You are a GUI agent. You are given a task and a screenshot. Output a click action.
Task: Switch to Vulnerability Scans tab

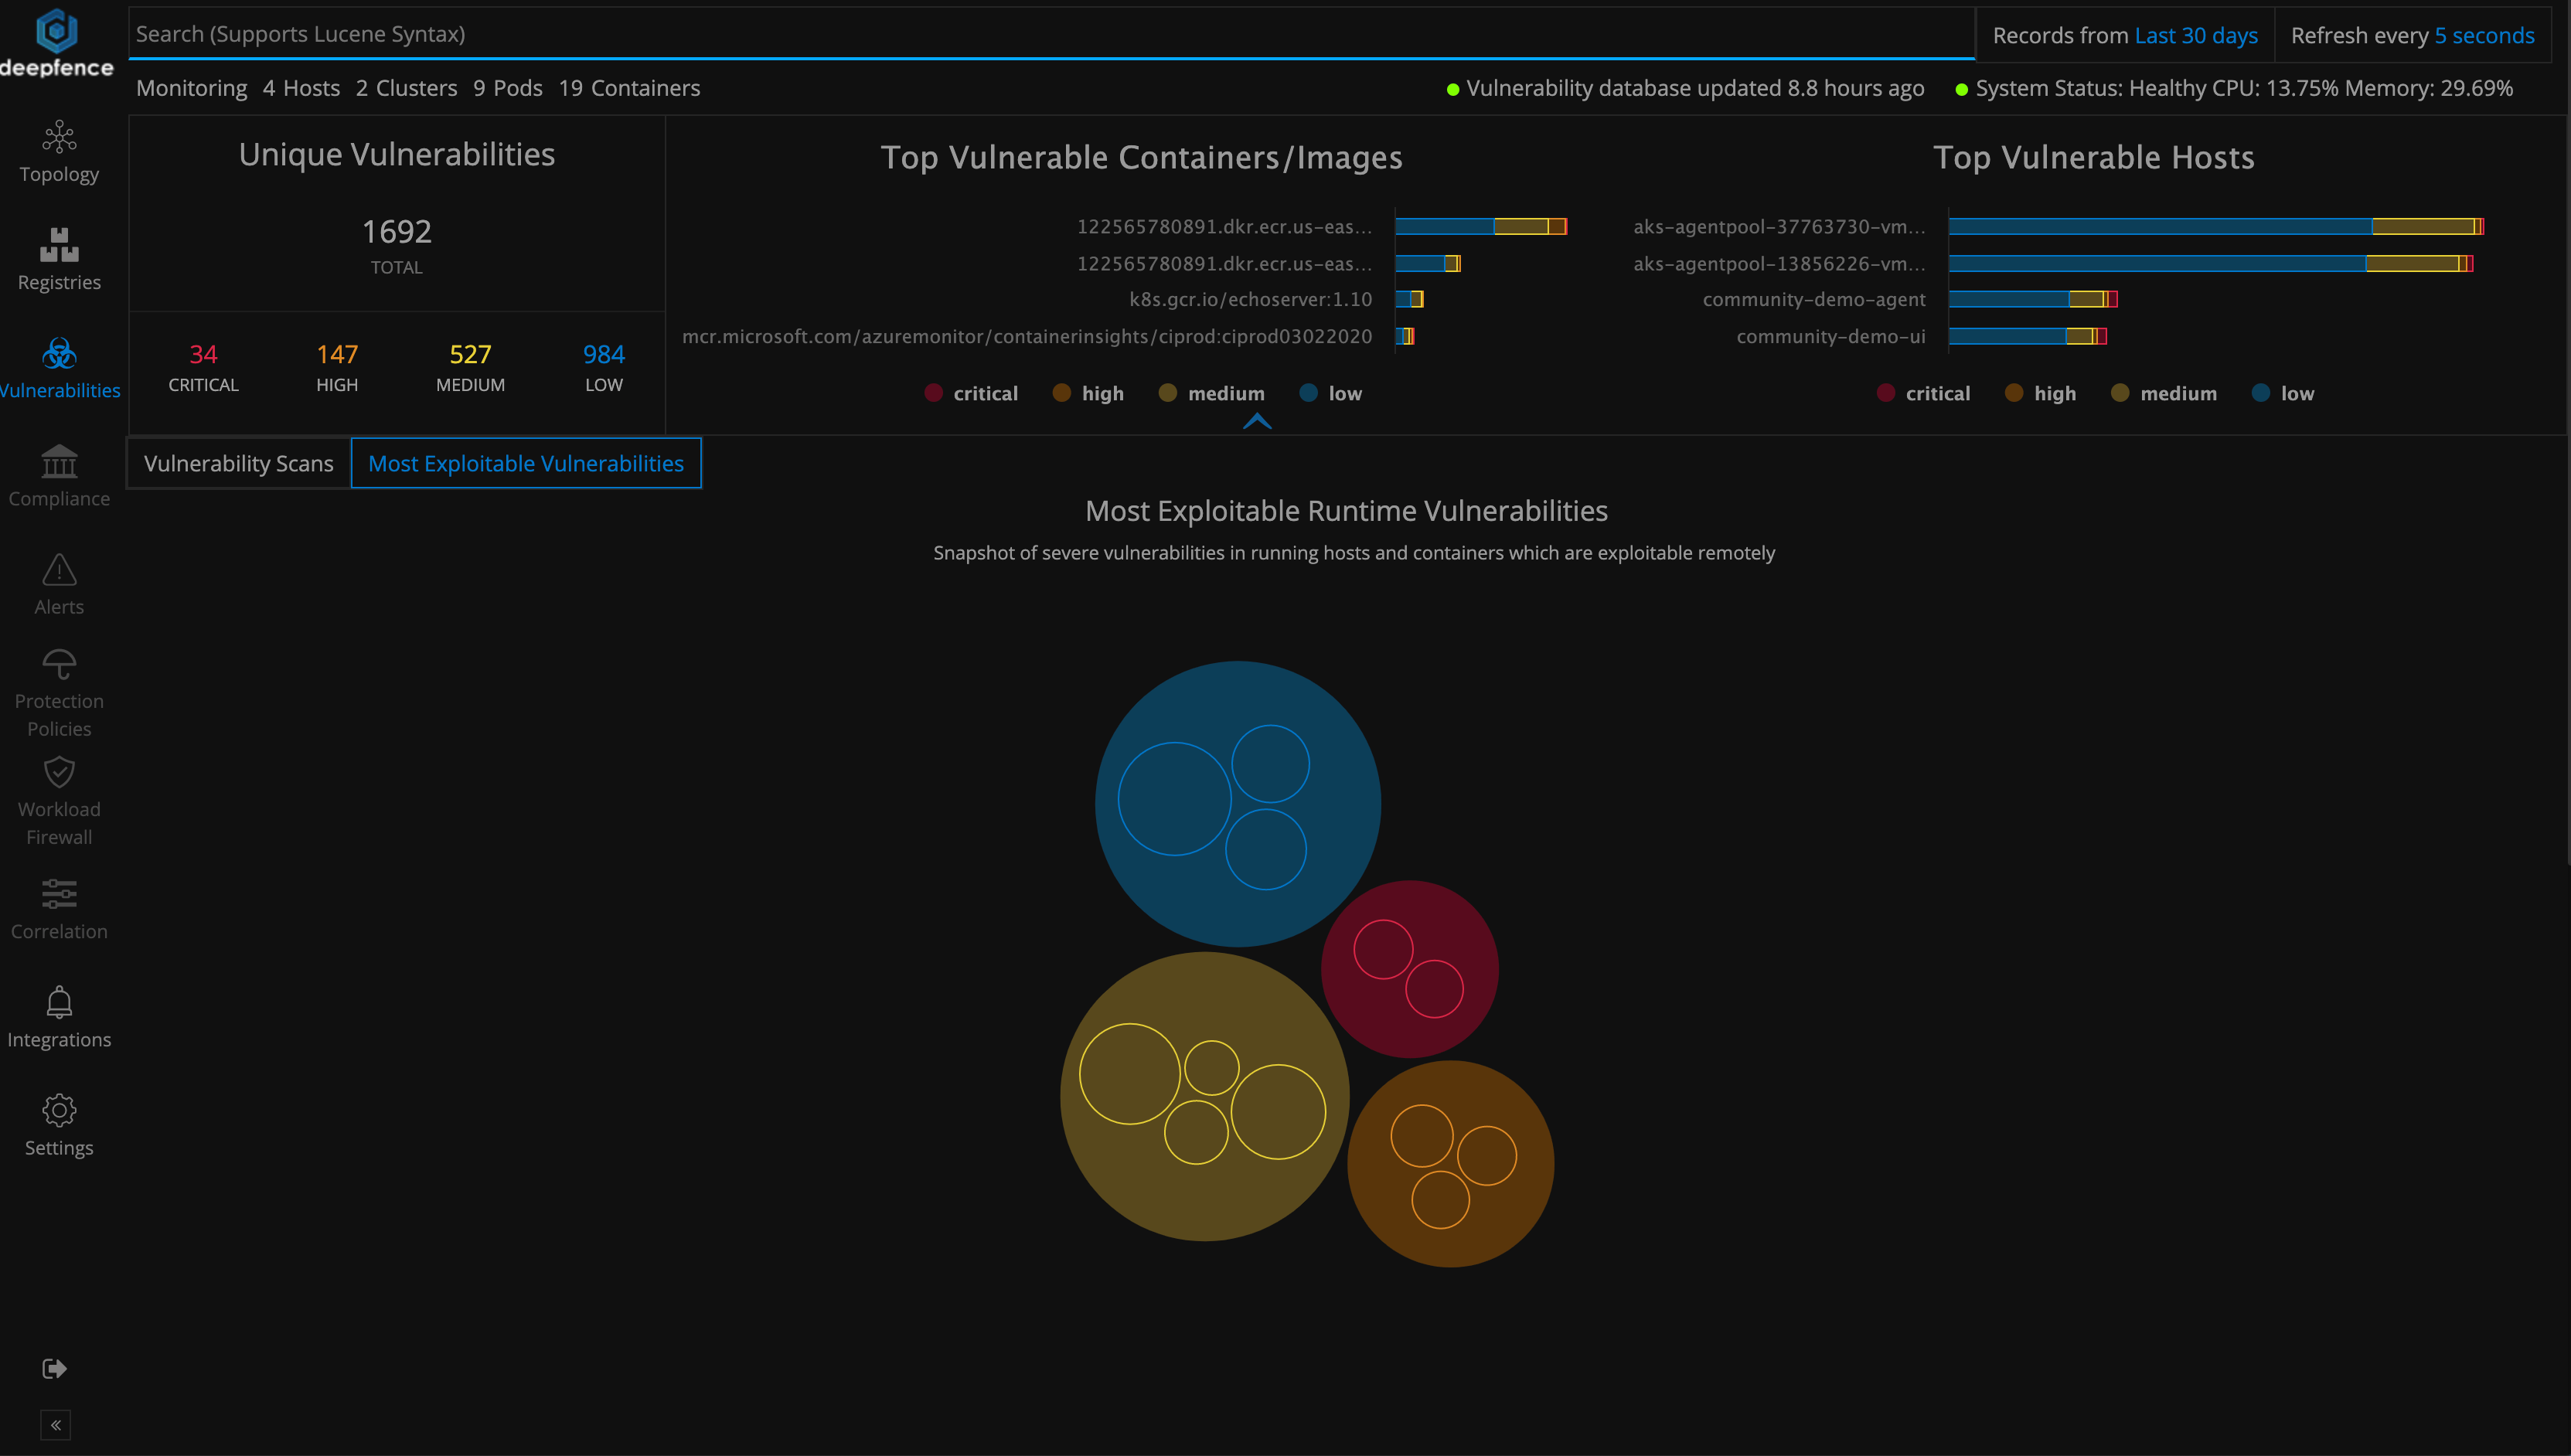click(237, 462)
